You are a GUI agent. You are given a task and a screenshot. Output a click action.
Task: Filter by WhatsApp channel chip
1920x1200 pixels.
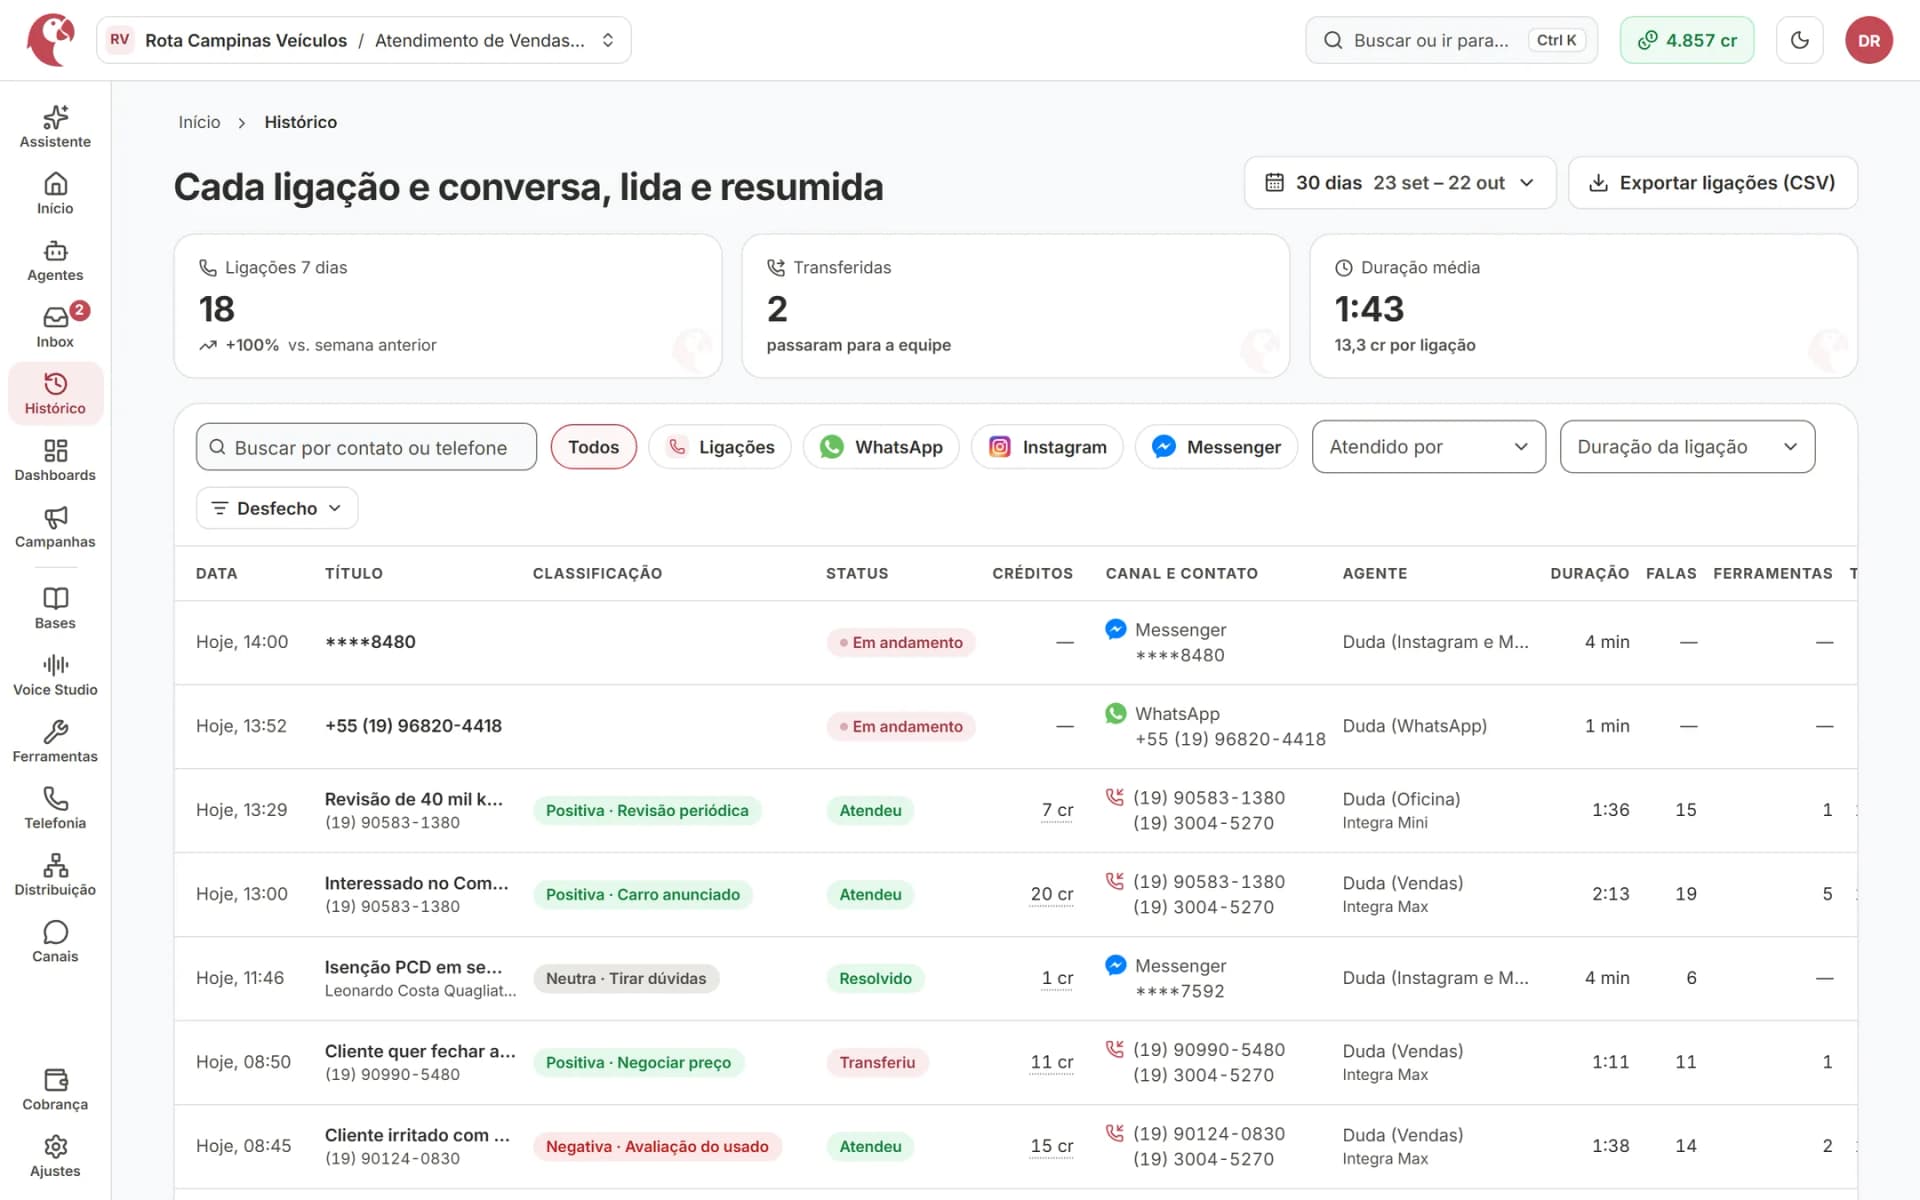click(881, 447)
